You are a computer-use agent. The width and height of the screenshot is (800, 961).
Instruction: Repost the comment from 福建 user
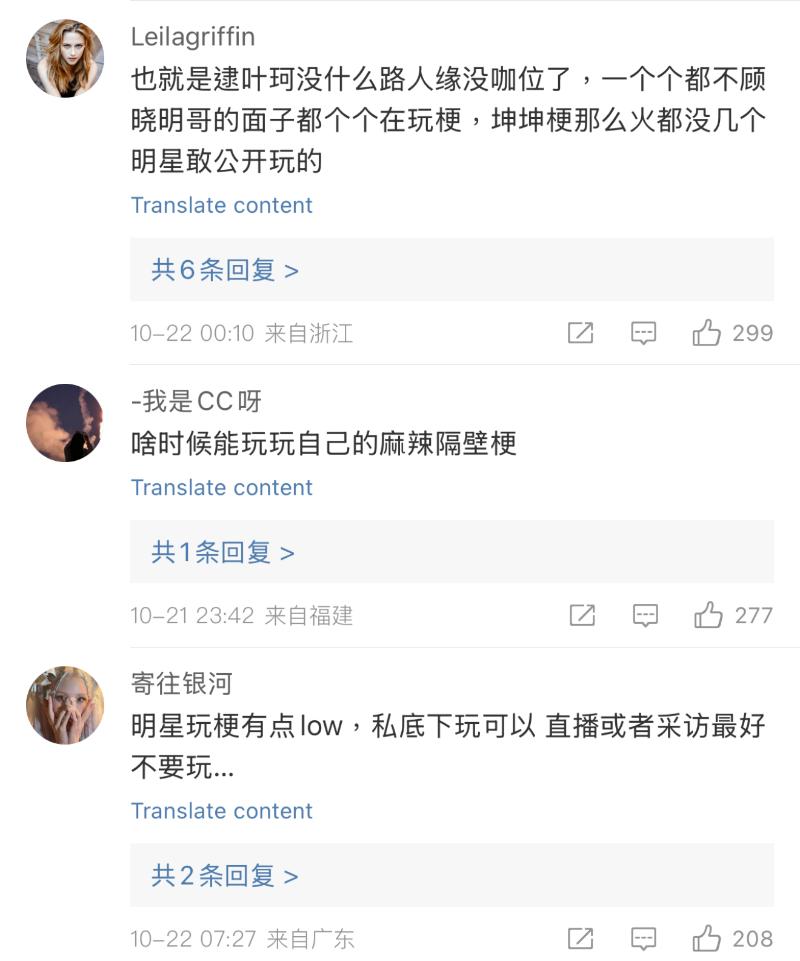582,615
